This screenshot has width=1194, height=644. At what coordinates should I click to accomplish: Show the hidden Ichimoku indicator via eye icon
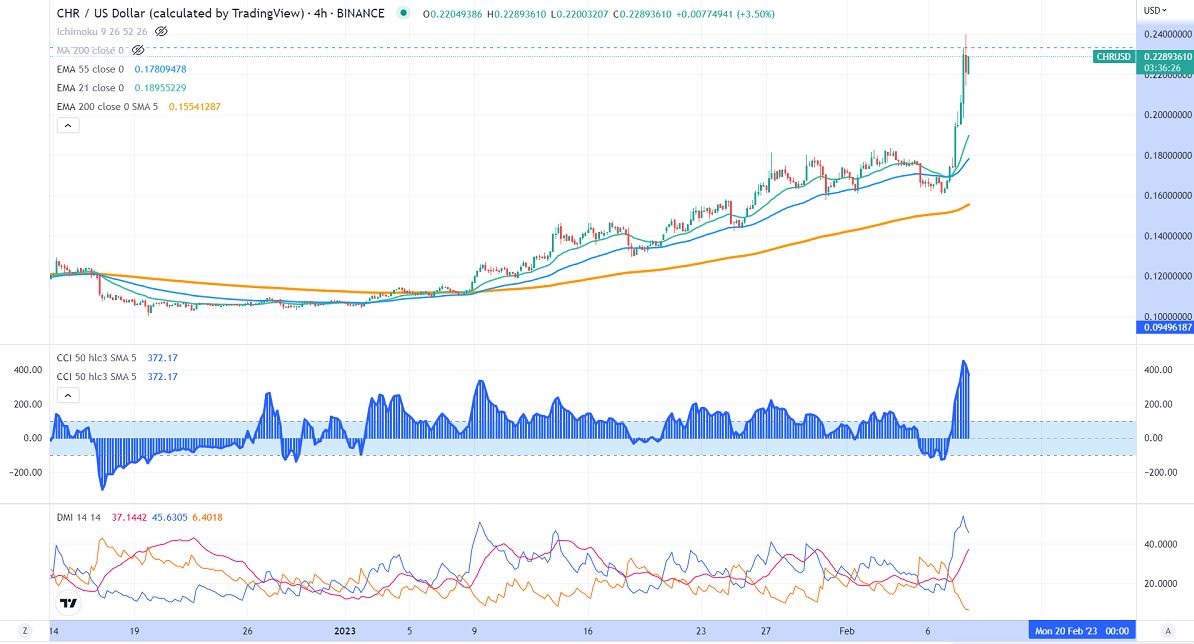(x=158, y=32)
